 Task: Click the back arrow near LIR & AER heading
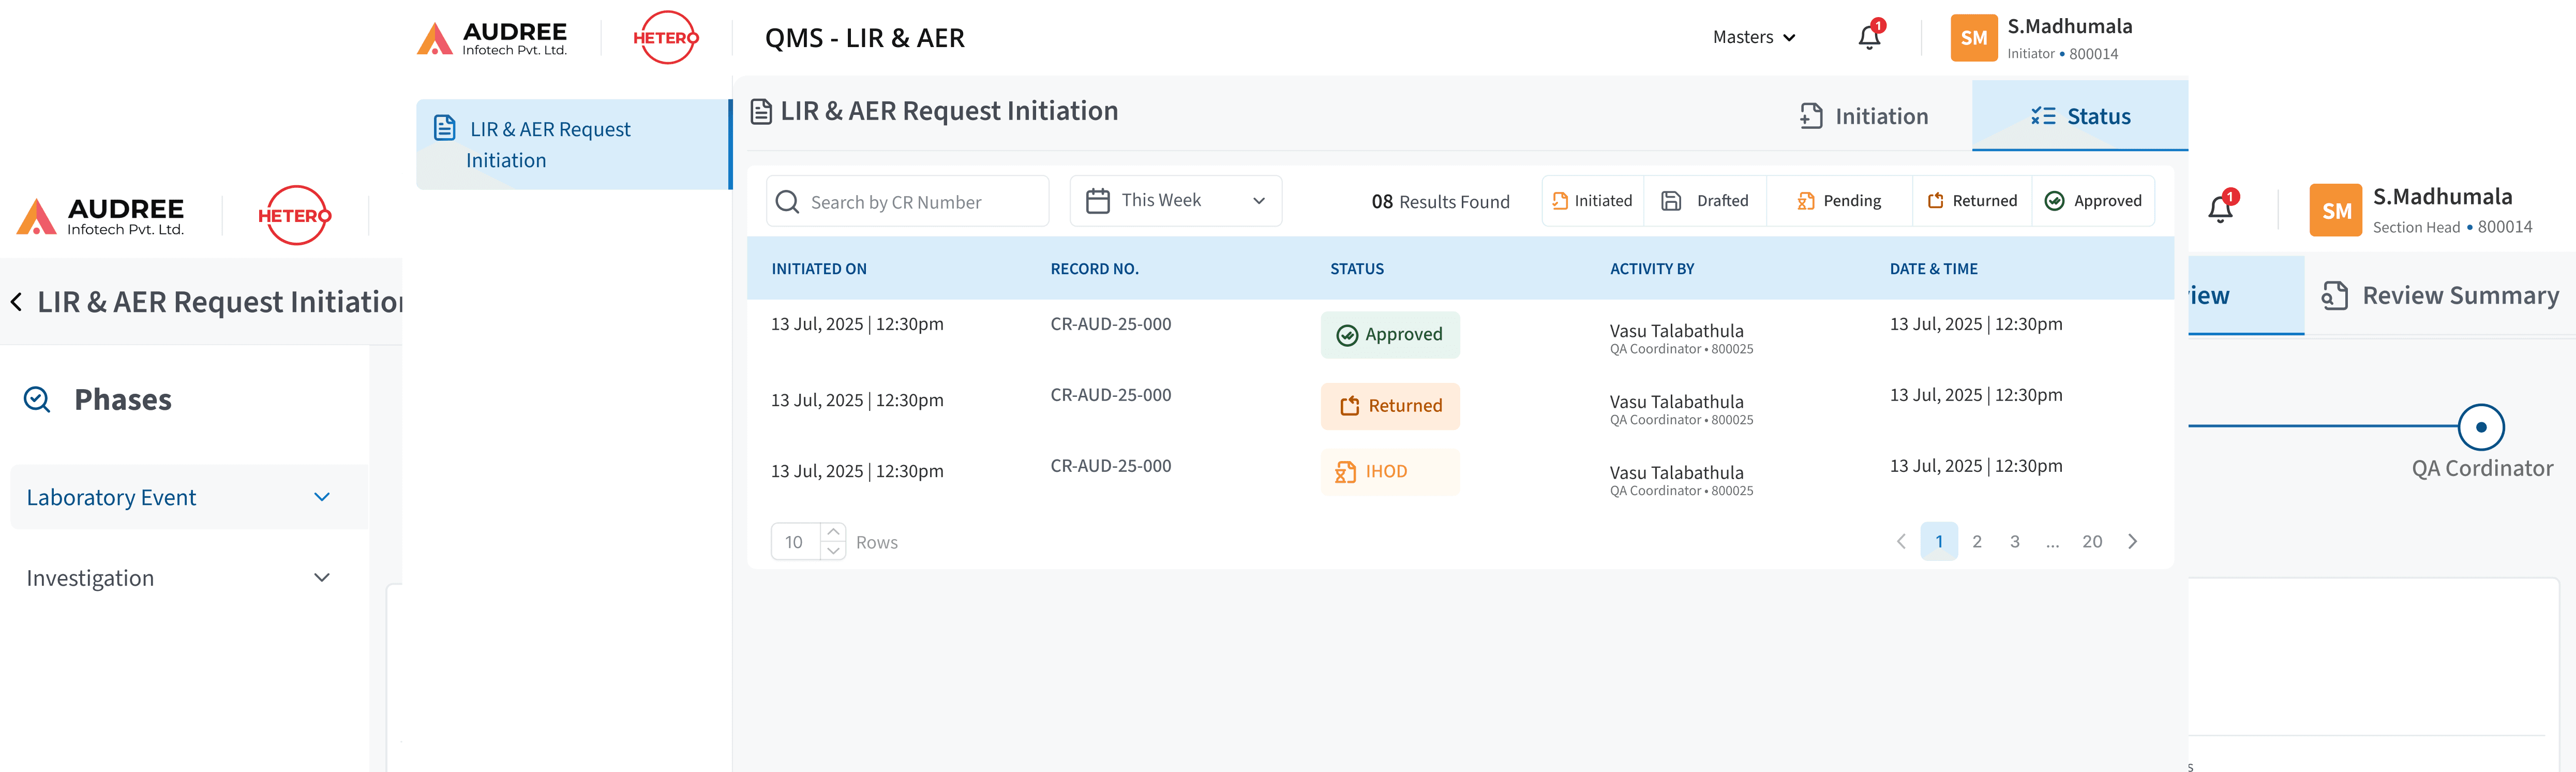(16, 301)
